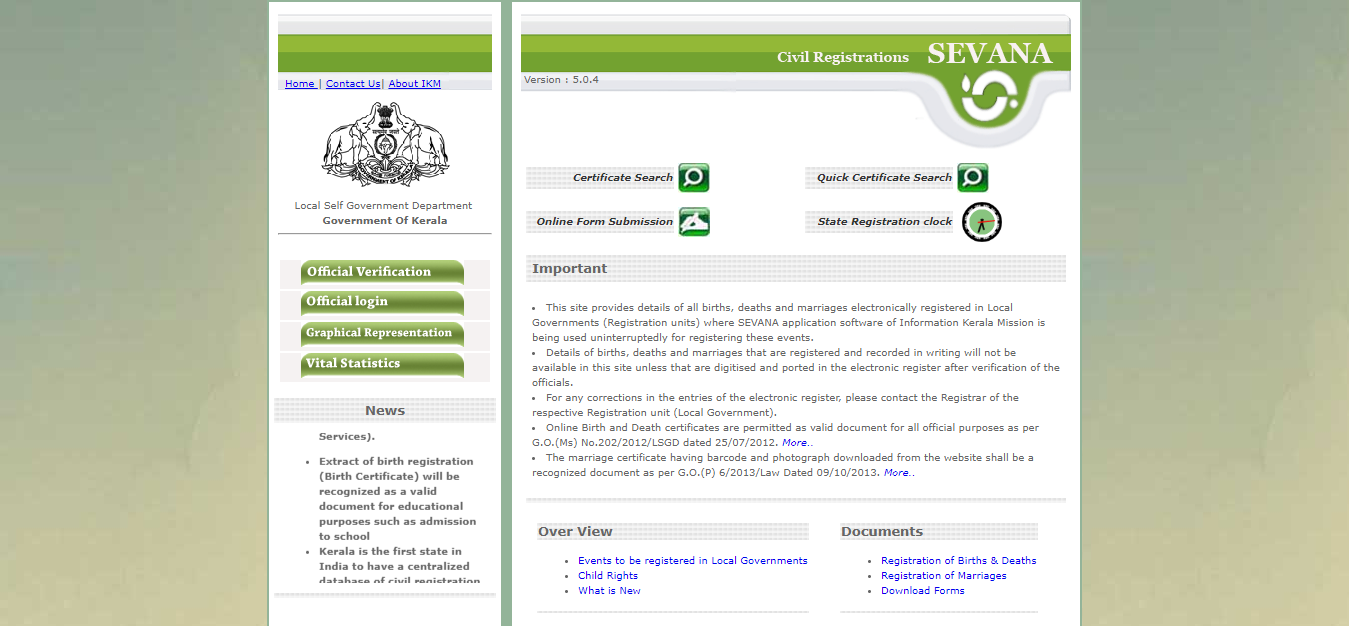
Task: Select Graphical Representation menu button
Action: pyautogui.click(x=382, y=333)
